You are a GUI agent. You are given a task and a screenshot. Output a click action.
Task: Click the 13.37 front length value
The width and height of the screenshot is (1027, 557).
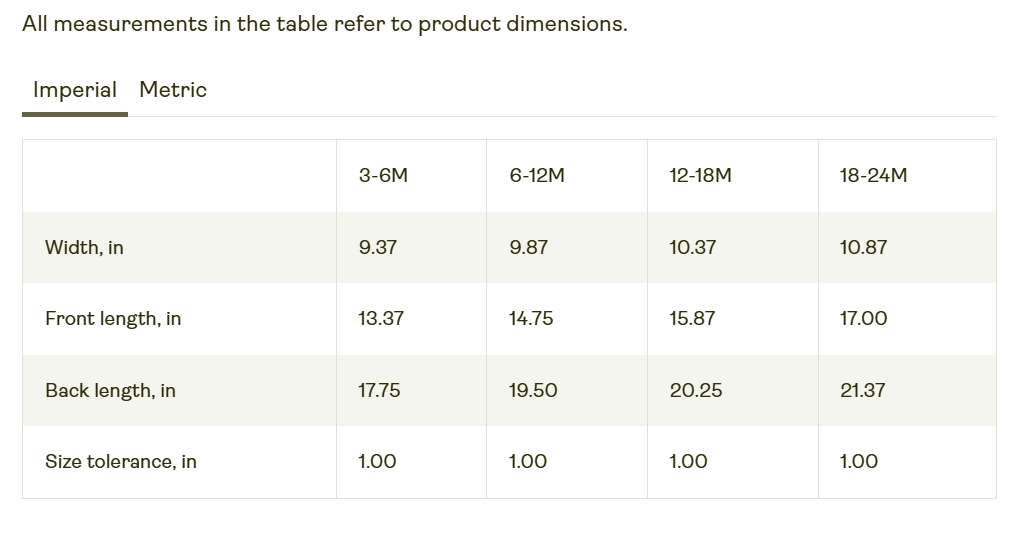pyautogui.click(x=381, y=319)
